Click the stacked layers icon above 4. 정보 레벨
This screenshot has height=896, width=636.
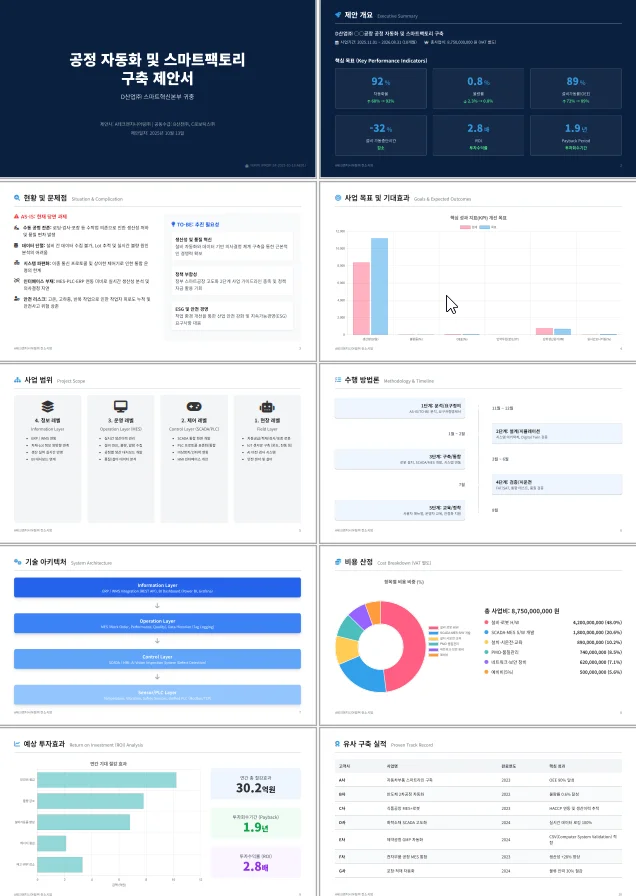(x=47, y=406)
